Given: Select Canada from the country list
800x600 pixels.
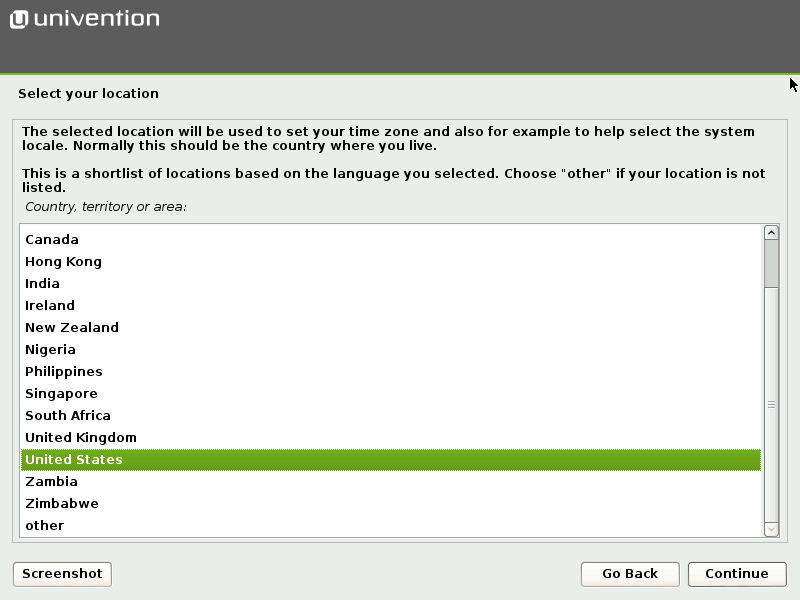Looking at the screenshot, I should pyautogui.click(x=52, y=240).
